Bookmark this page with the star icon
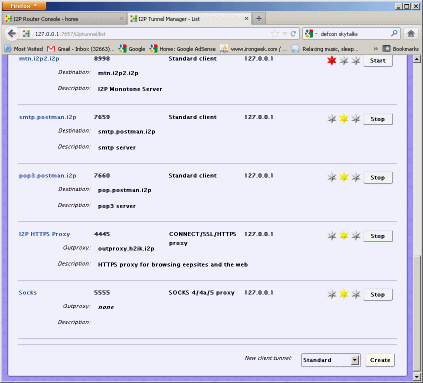423x383 pixels. tap(275, 34)
